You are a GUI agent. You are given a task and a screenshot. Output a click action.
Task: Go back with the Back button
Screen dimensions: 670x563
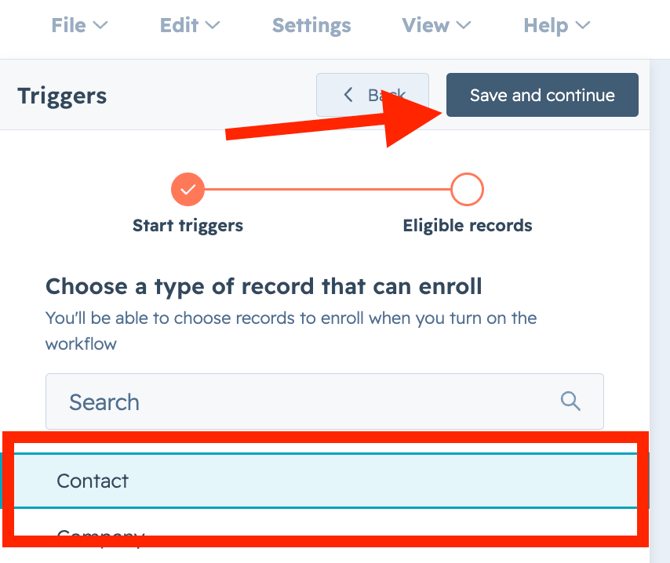(372, 95)
